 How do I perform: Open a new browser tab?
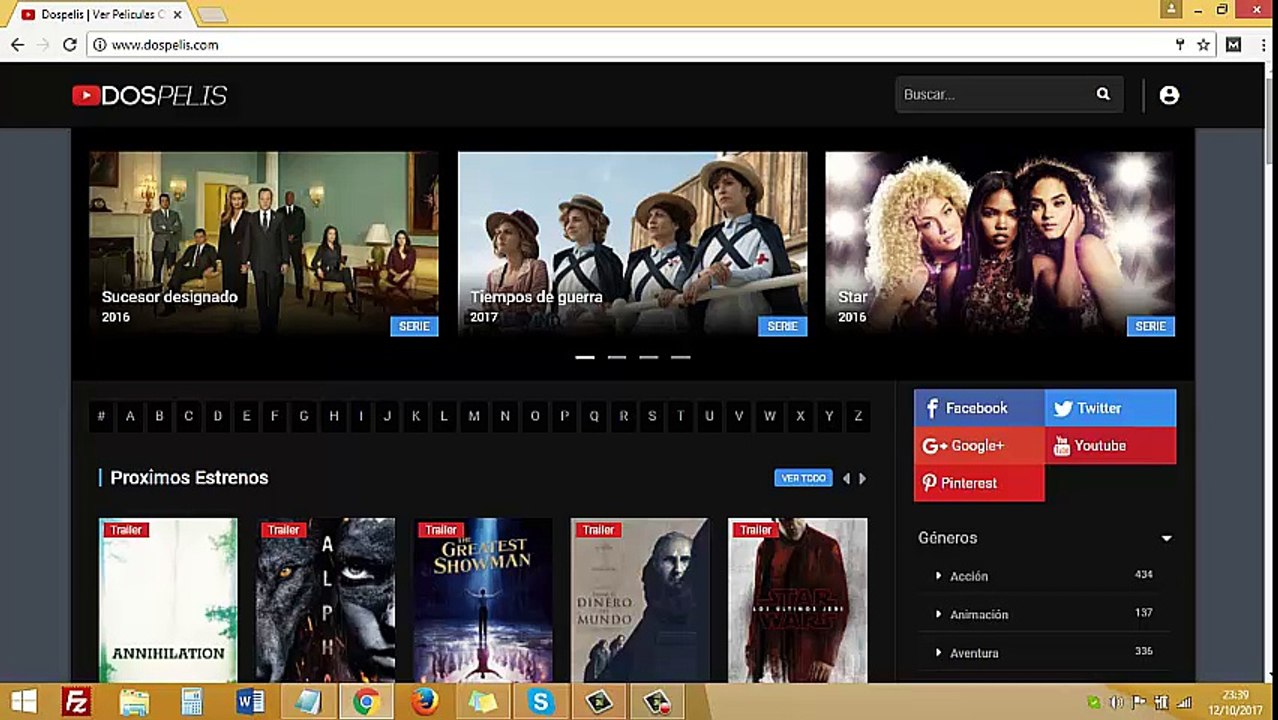click(212, 15)
